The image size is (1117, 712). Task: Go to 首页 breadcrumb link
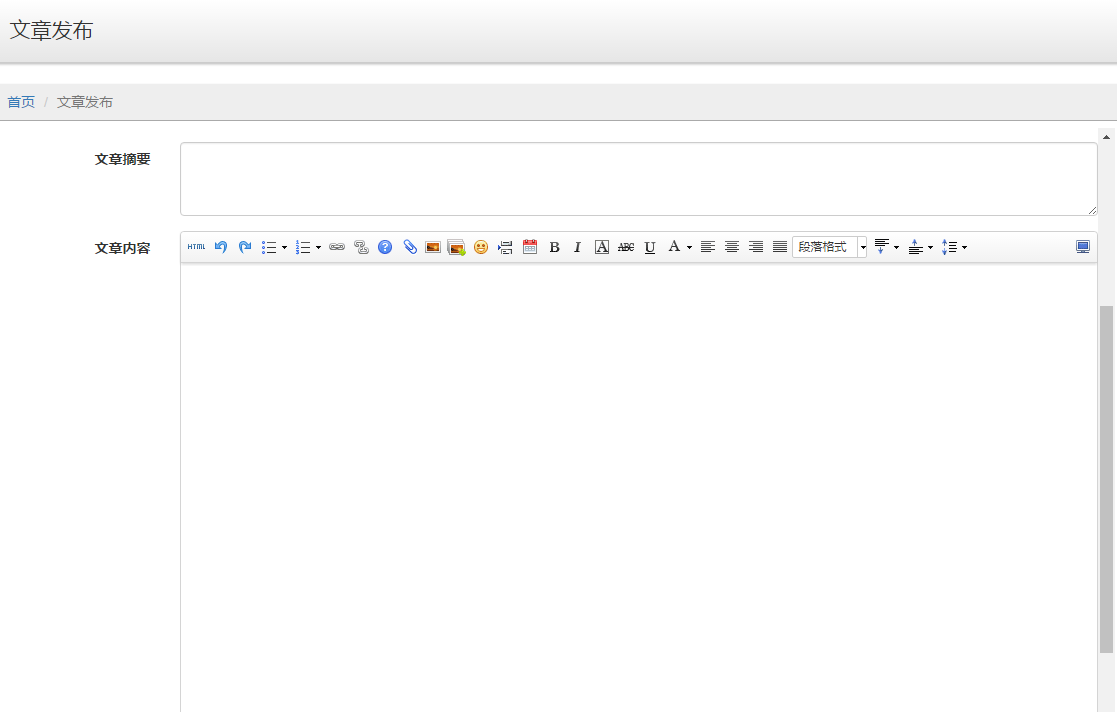pyautogui.click(x=21, y=102)
